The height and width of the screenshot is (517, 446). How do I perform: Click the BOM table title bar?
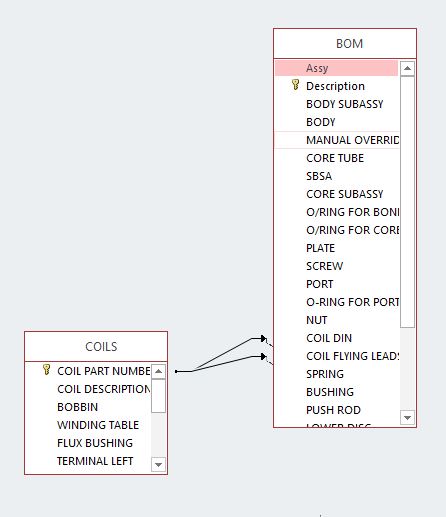(345, 44)
